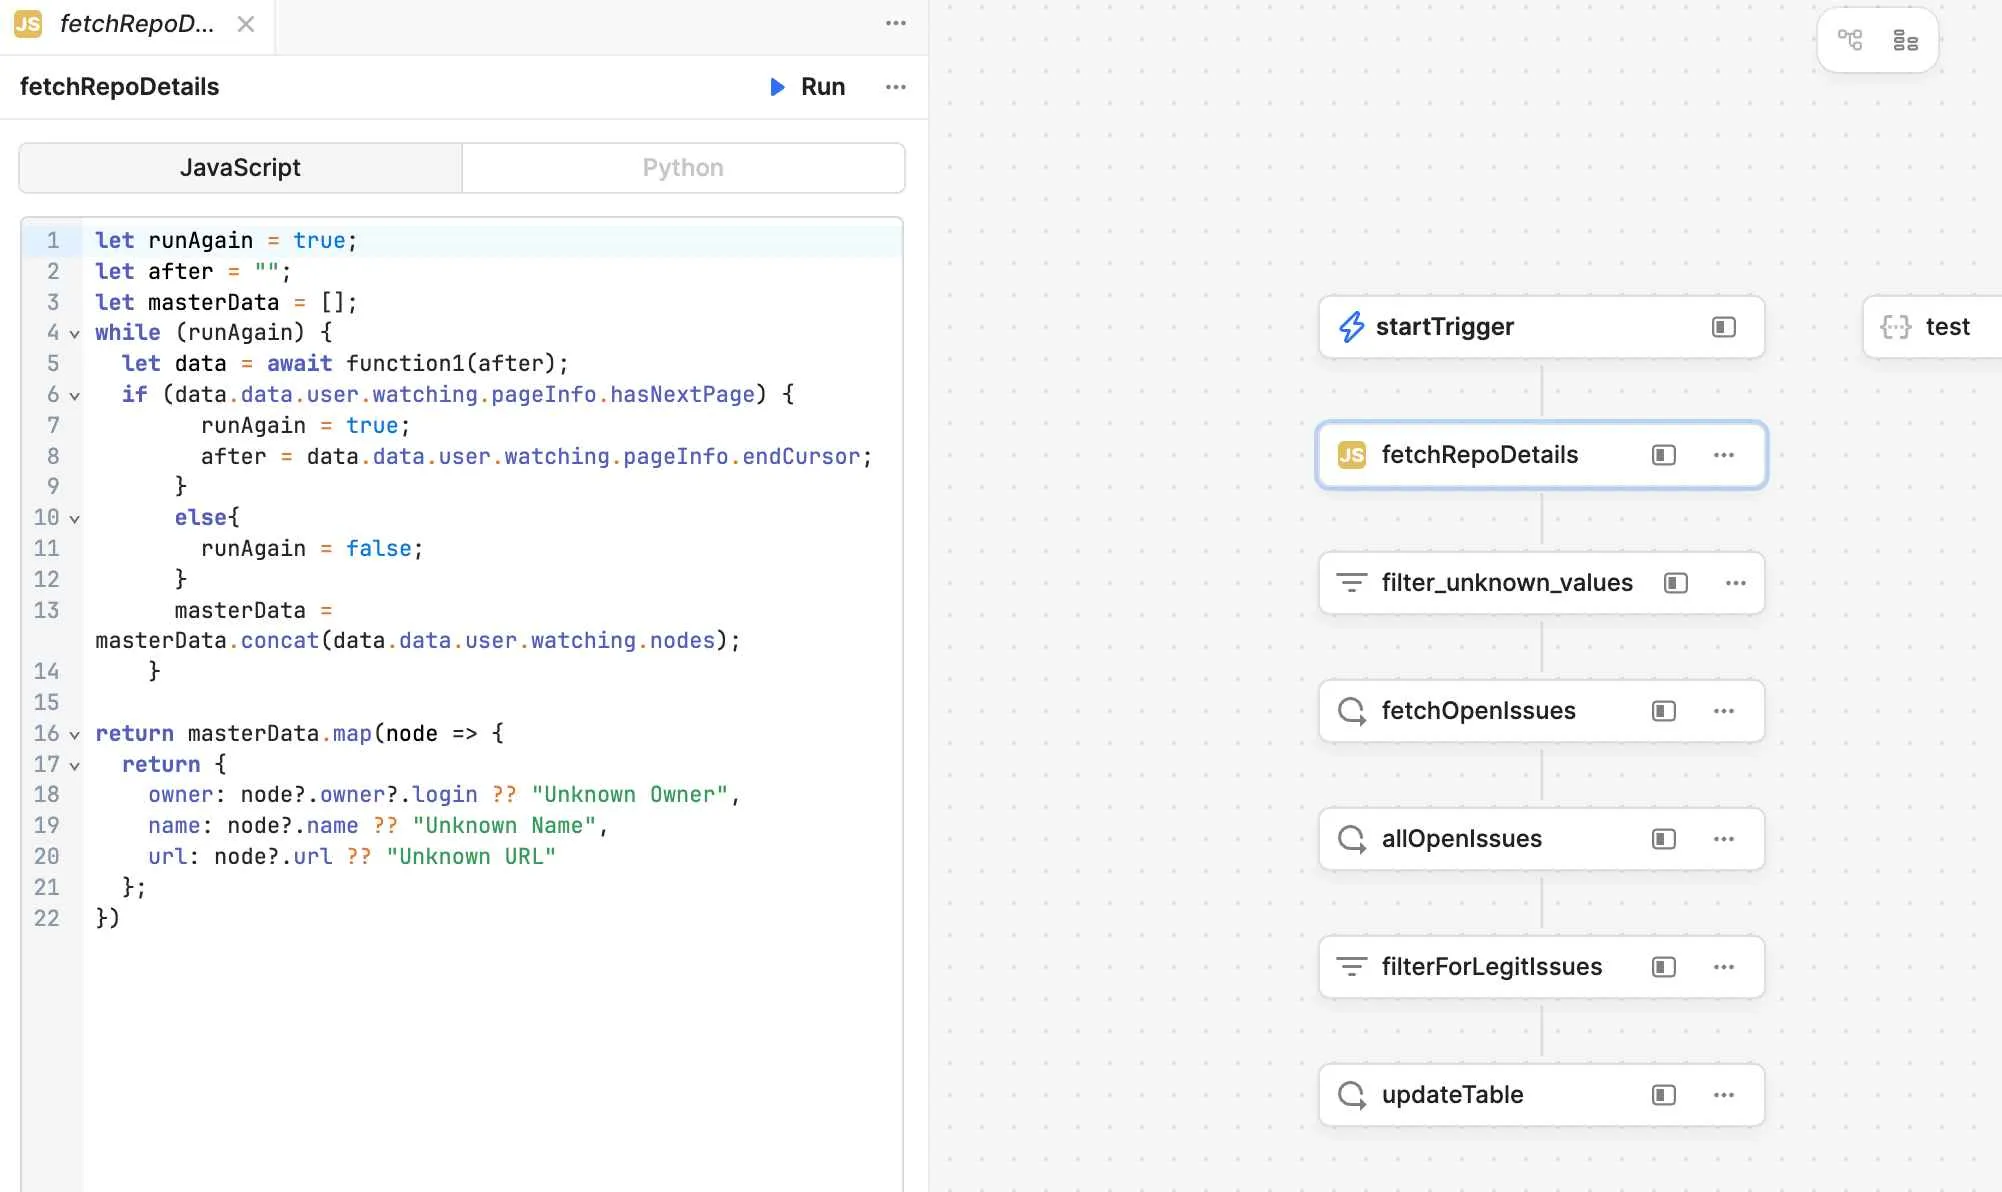Run the fetchRepoDetails block
Viewport: 2002px width, 1192px height.
(807, 87)
